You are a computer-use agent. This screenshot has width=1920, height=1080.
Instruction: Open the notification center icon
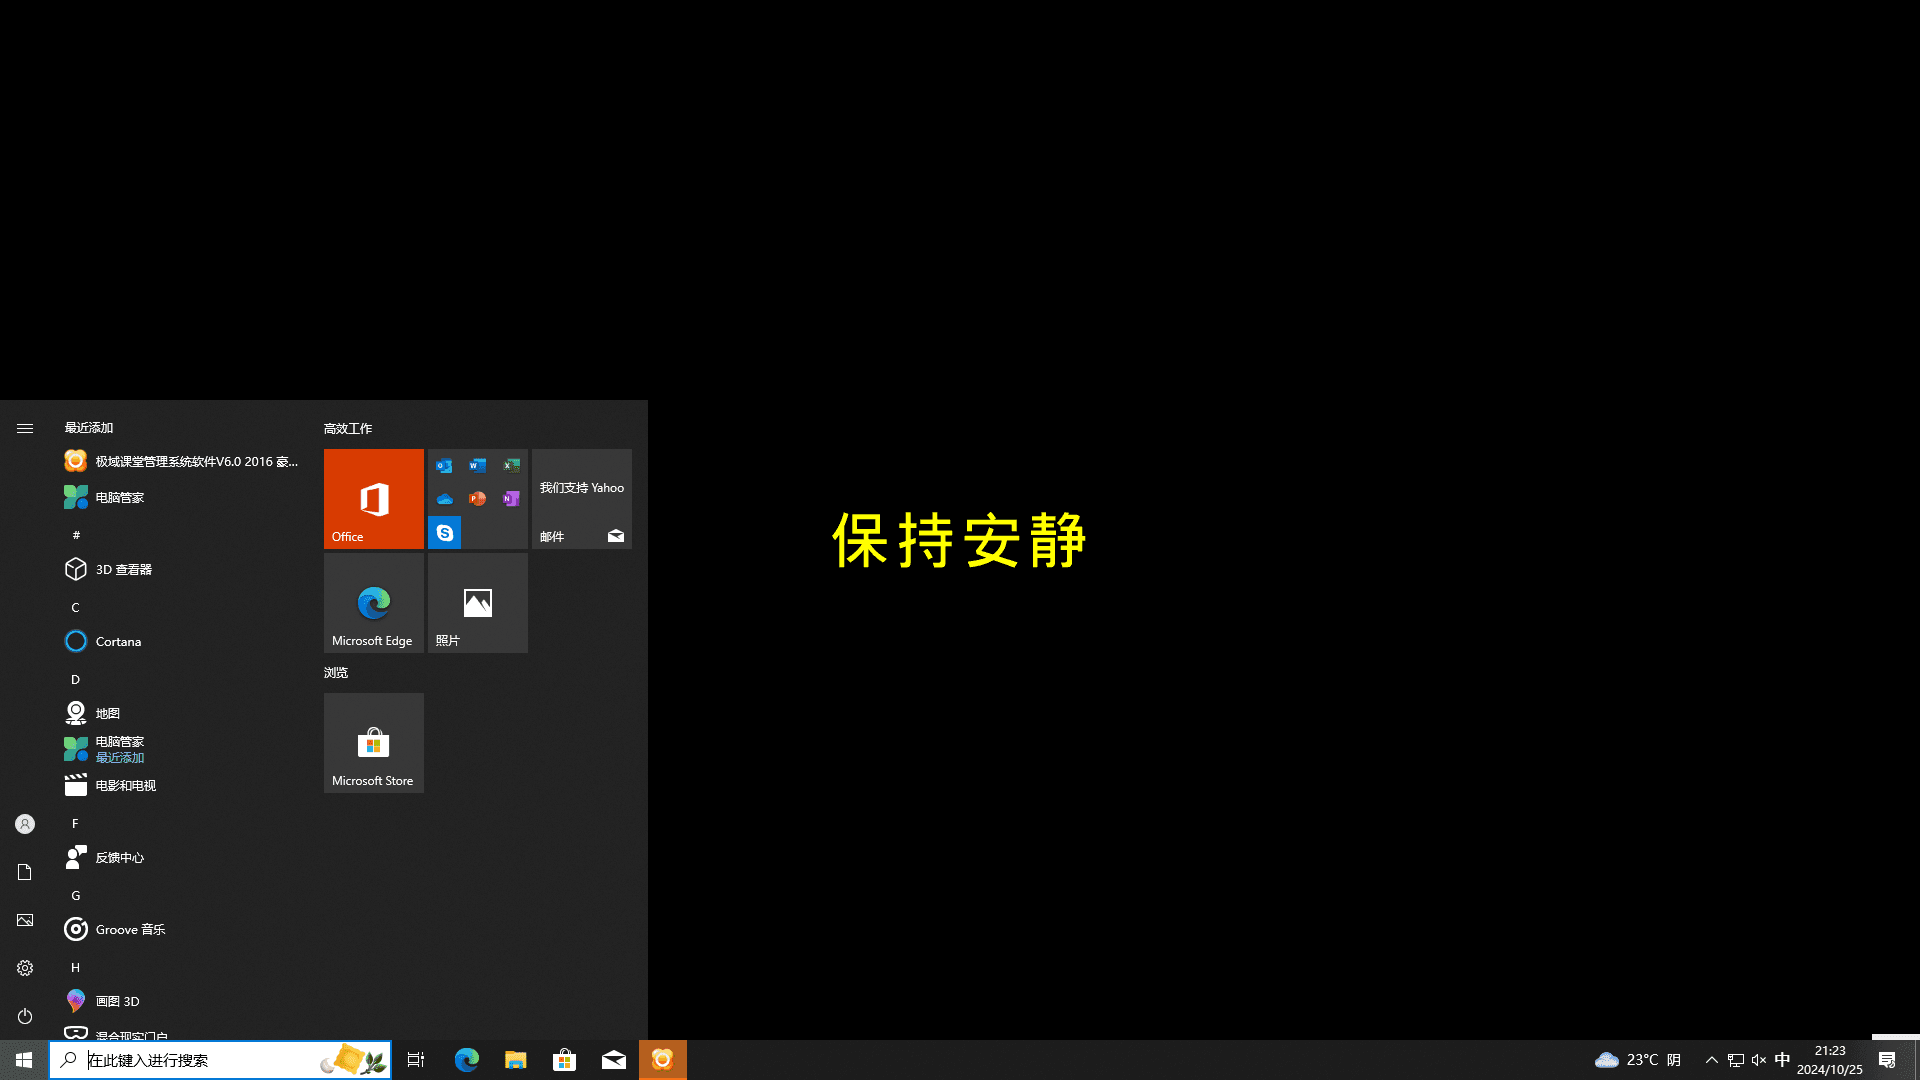[x=1887, y=1060]
